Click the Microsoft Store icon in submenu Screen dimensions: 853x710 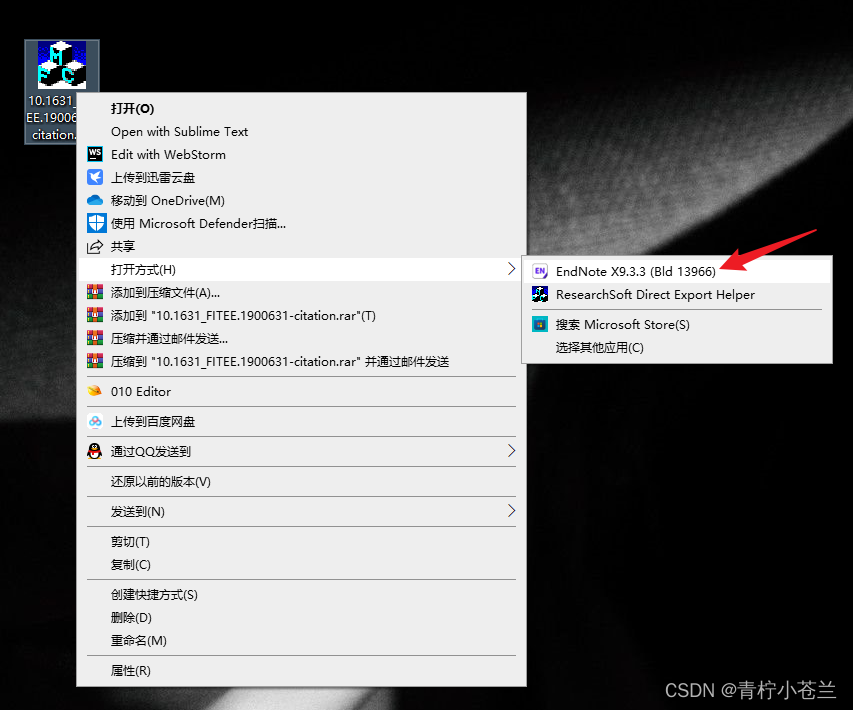[x=540, y=325]
